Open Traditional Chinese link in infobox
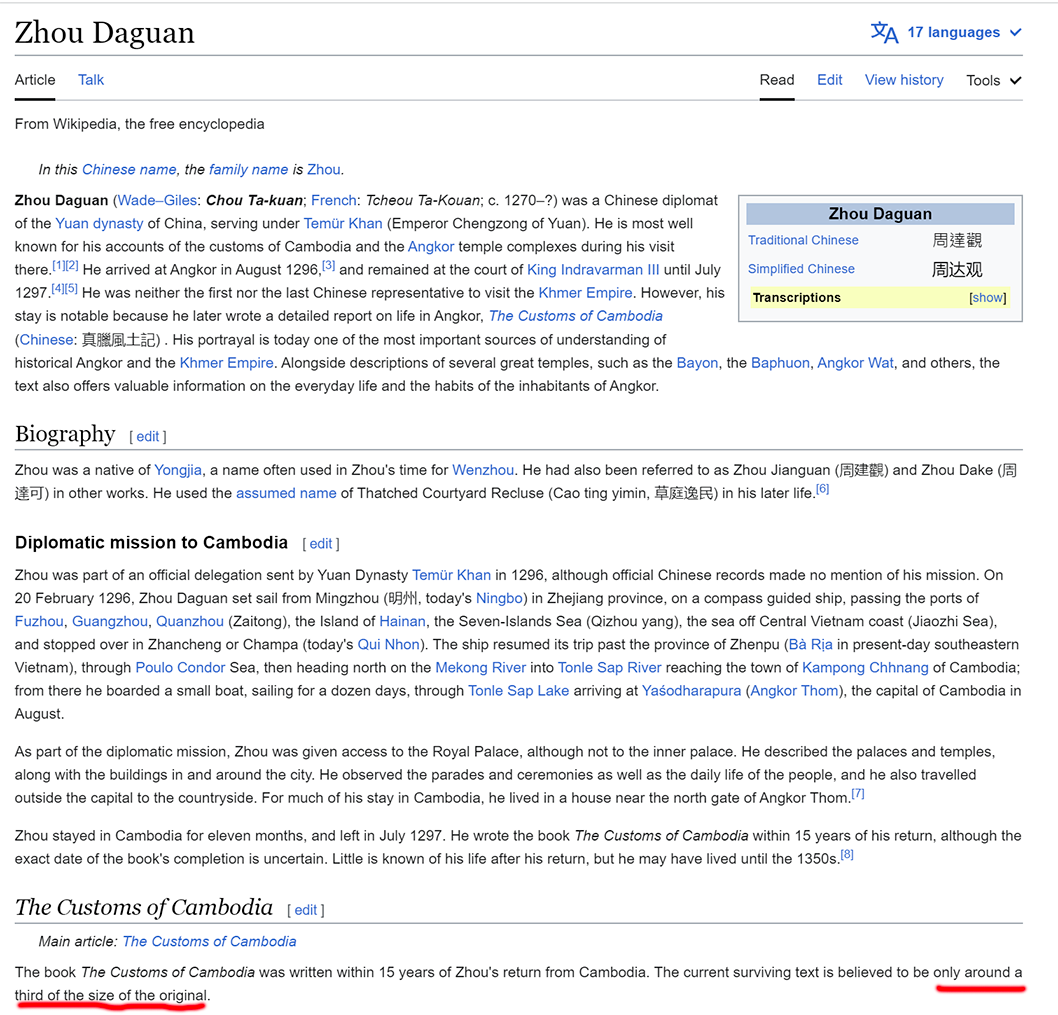 pos(803,240)
